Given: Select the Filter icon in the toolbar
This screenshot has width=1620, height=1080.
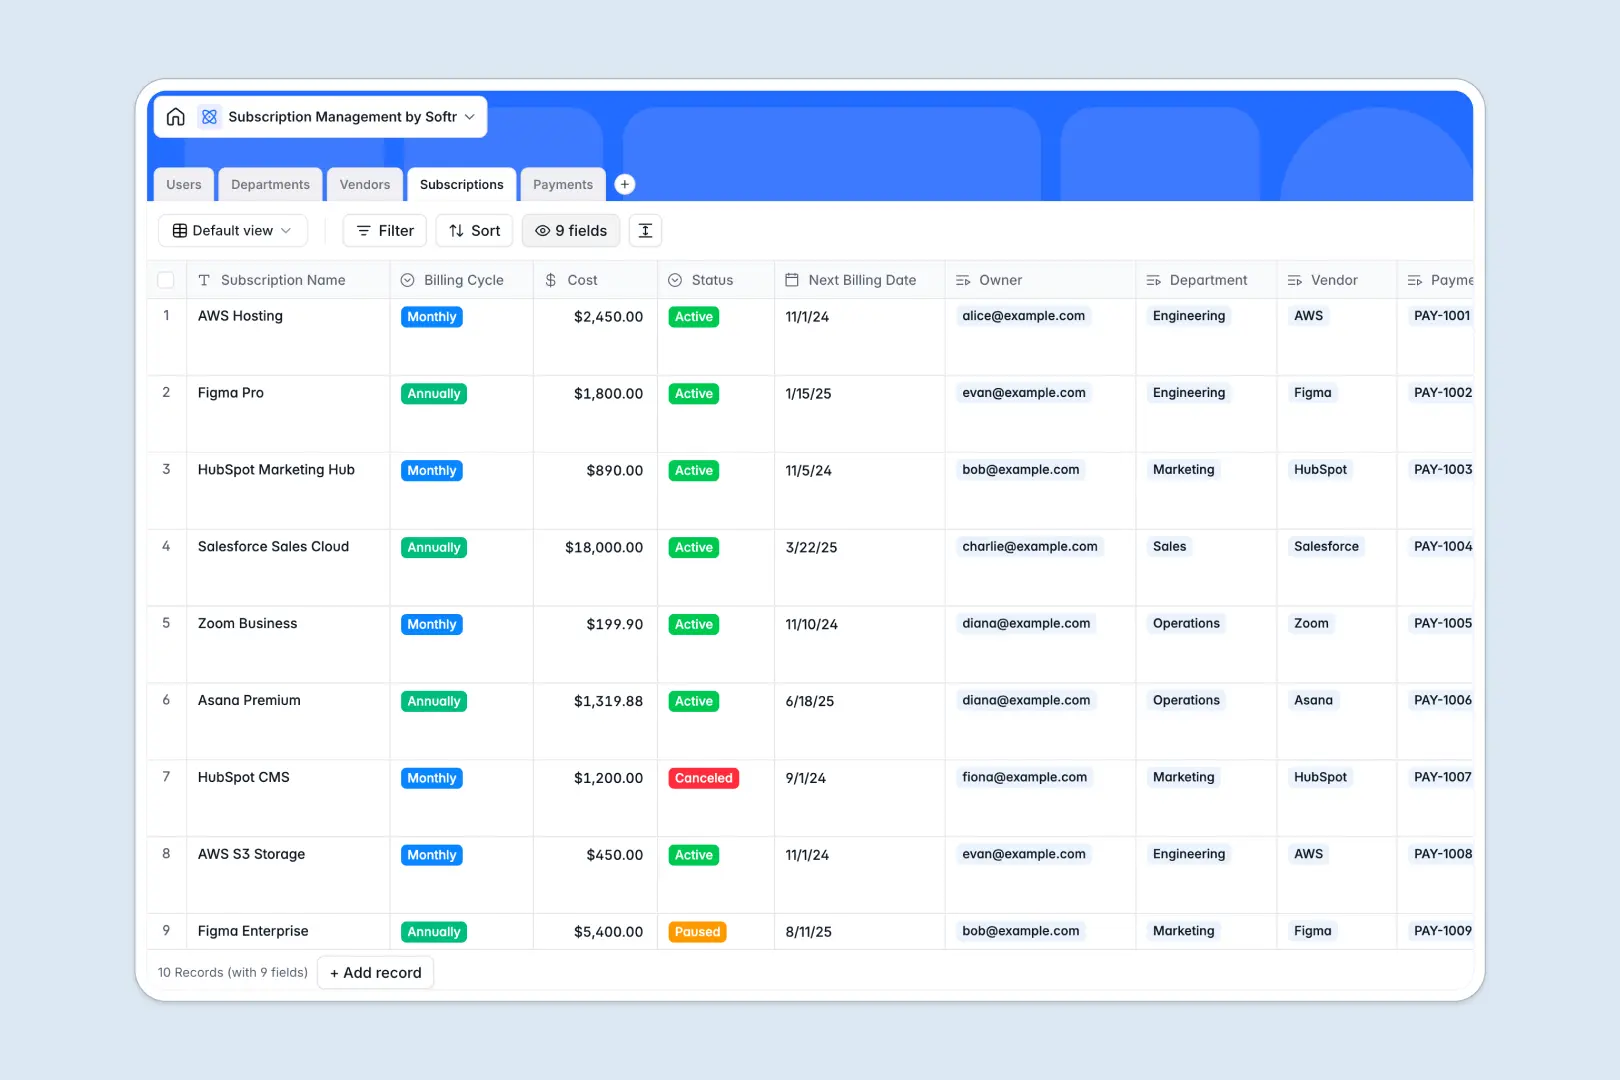Looking at the screenshot, I should (363, 230).
